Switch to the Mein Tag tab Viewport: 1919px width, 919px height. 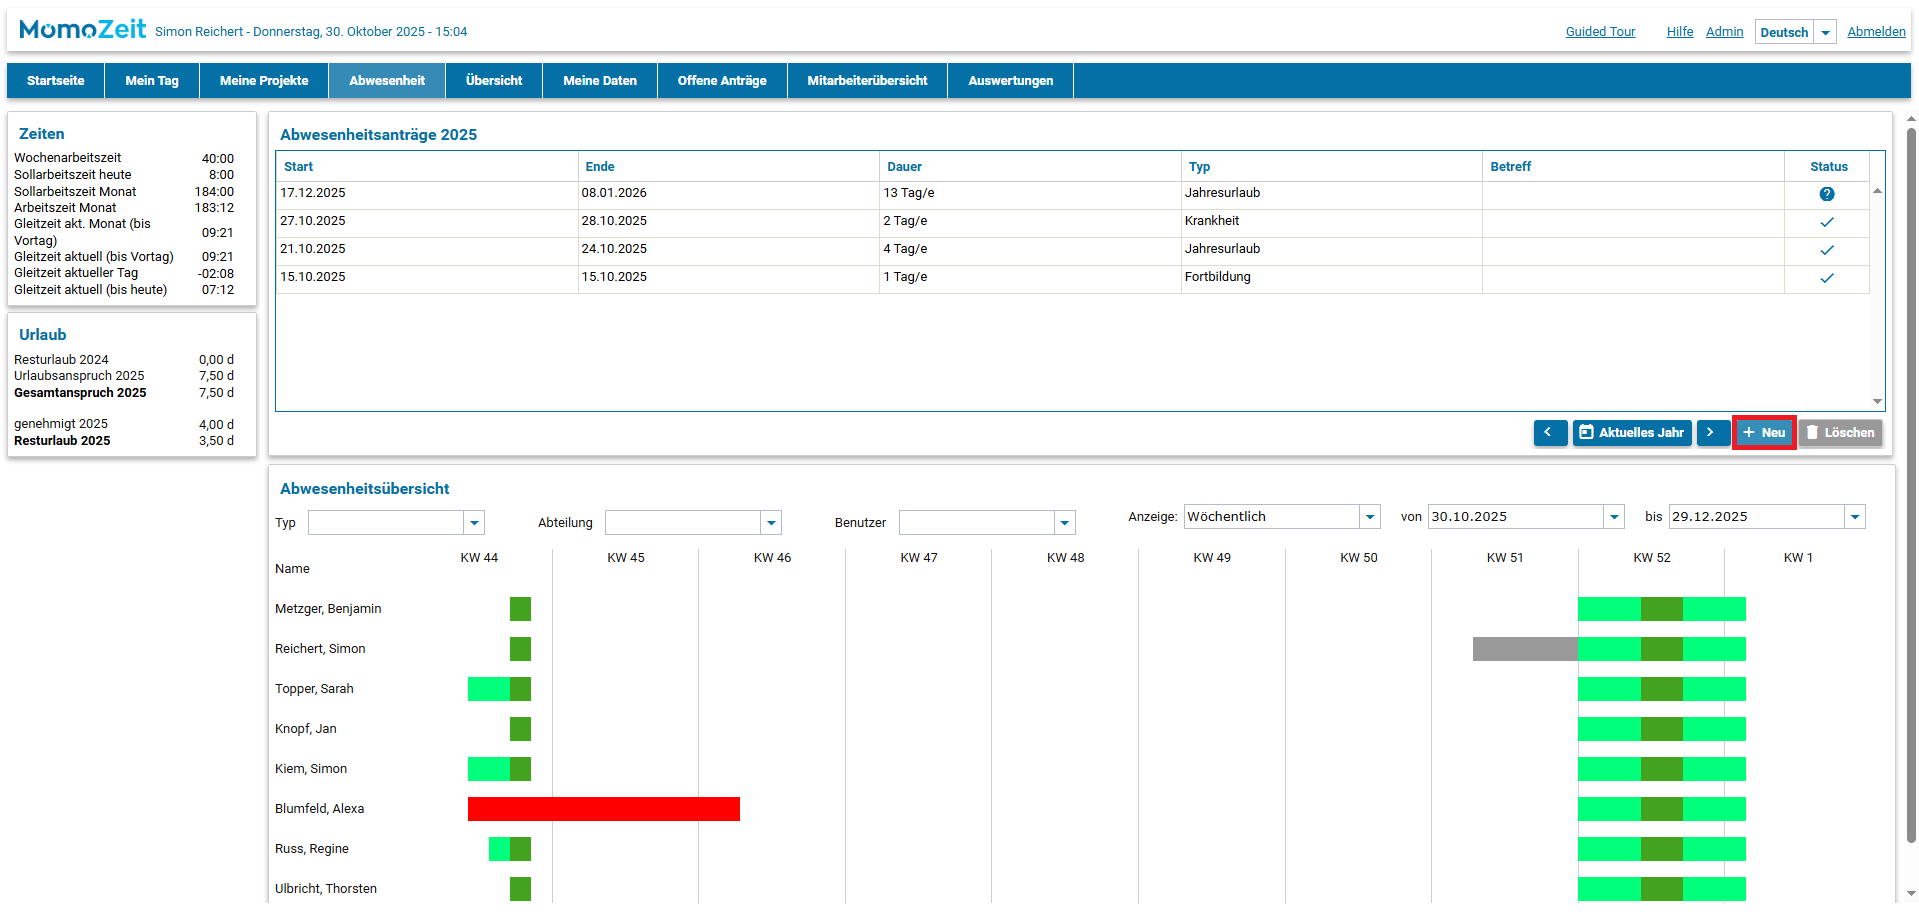coord(152,81)
